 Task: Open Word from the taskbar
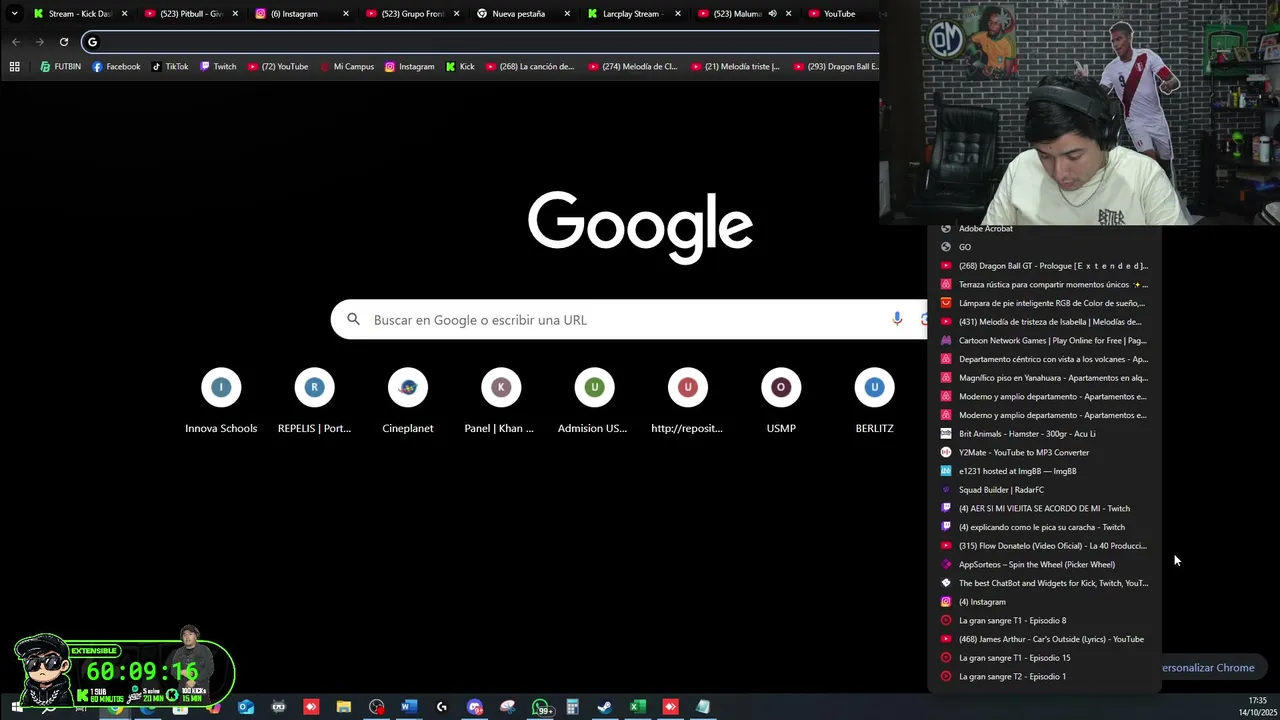[408, 707]
